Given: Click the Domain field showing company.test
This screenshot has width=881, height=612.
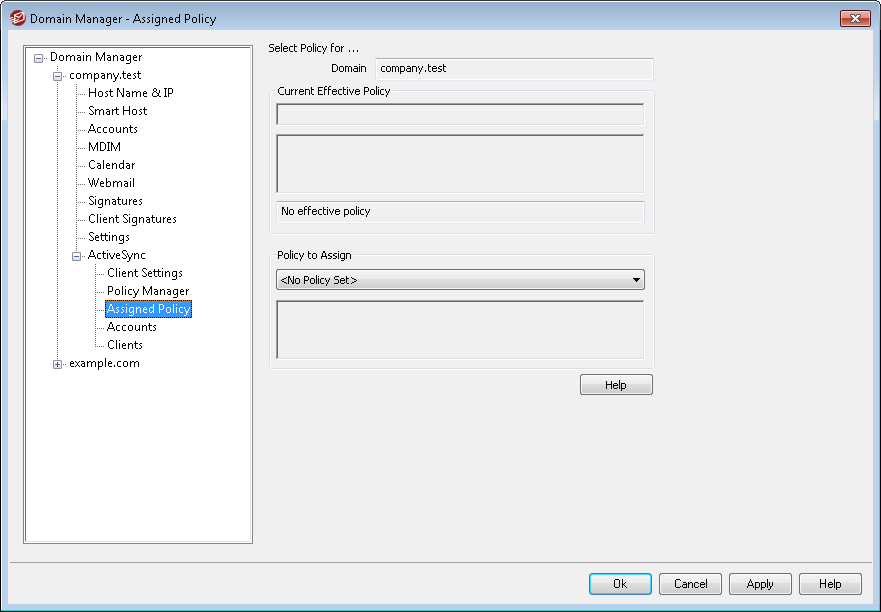Looking at the screenshot, I should click(x=514, y=69).
